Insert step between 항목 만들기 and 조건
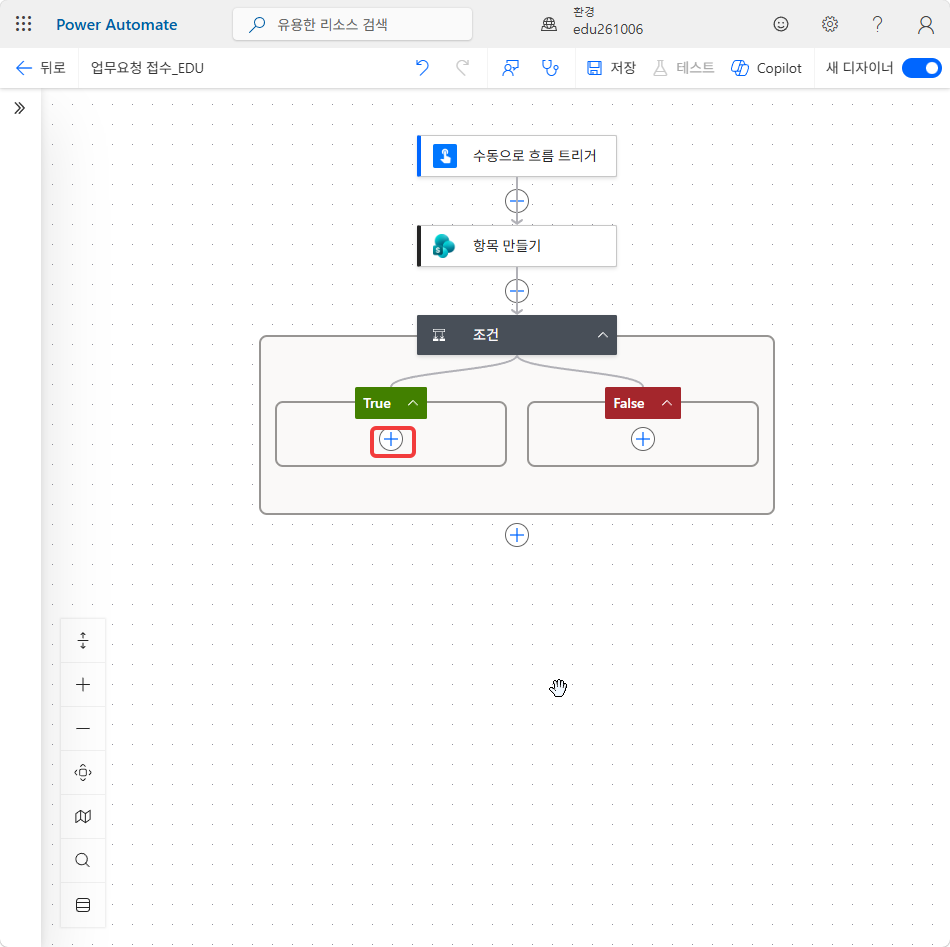 point(517,291)
